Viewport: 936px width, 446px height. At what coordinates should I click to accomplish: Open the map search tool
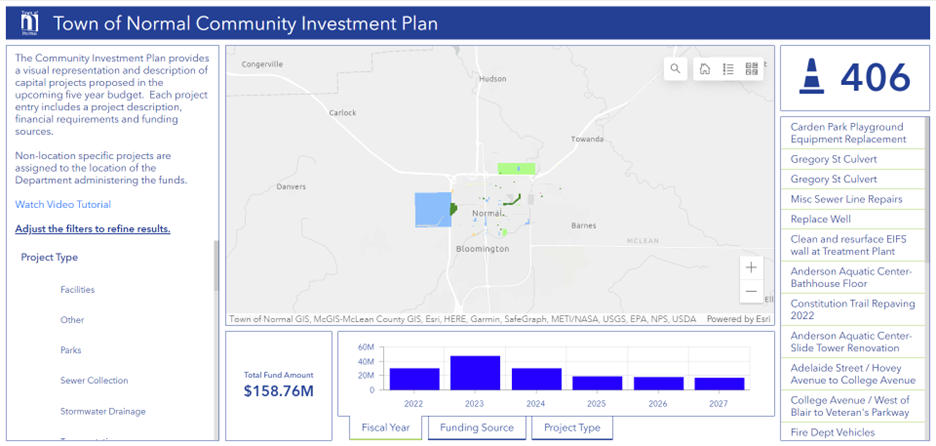click(675, 69)
